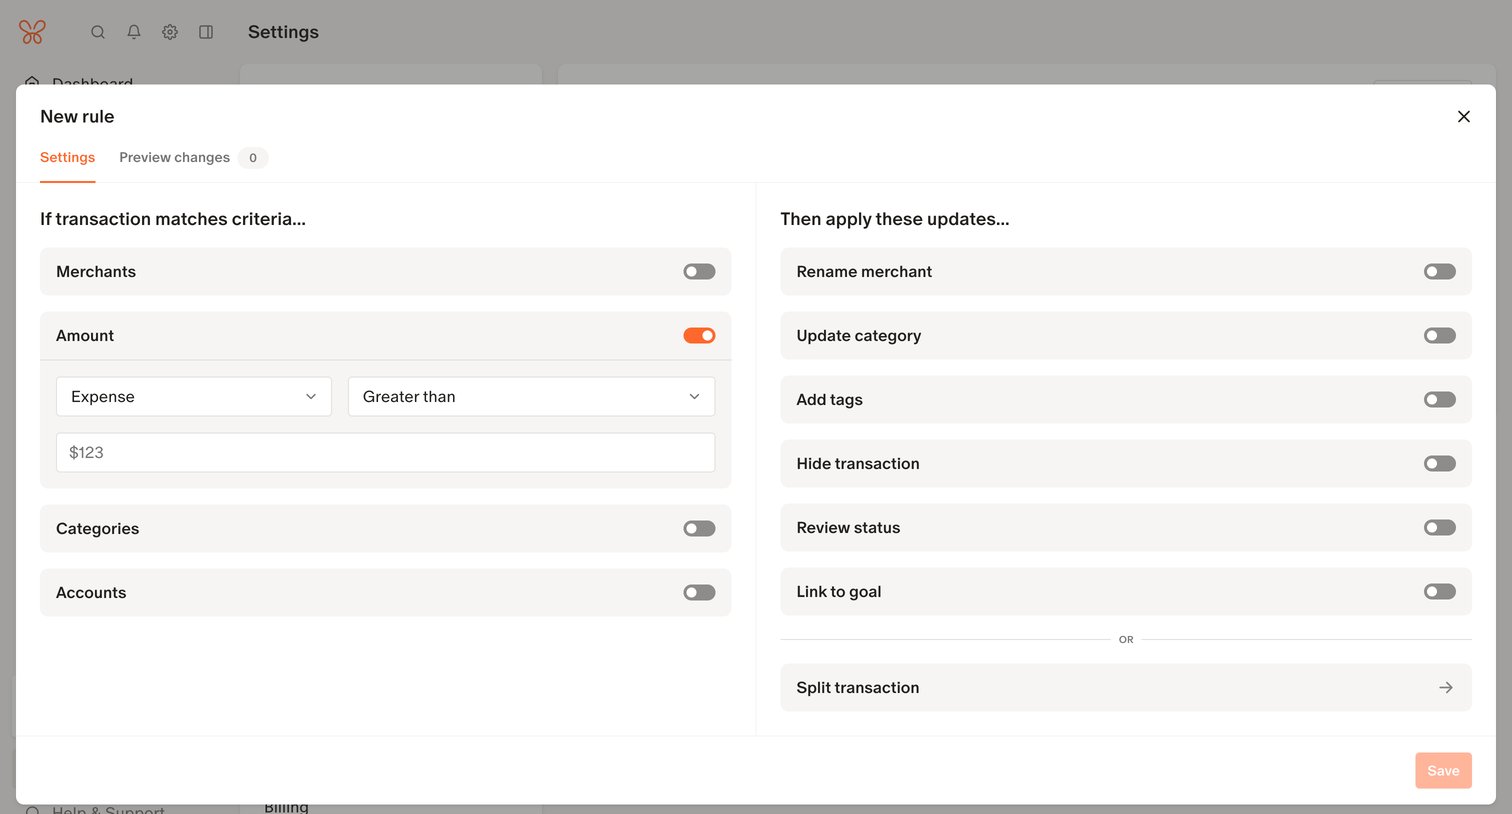Click the "Rename merchant" label
This screenshot has width=1512, height=814.
pyautogui.click(x=864, y=272)
